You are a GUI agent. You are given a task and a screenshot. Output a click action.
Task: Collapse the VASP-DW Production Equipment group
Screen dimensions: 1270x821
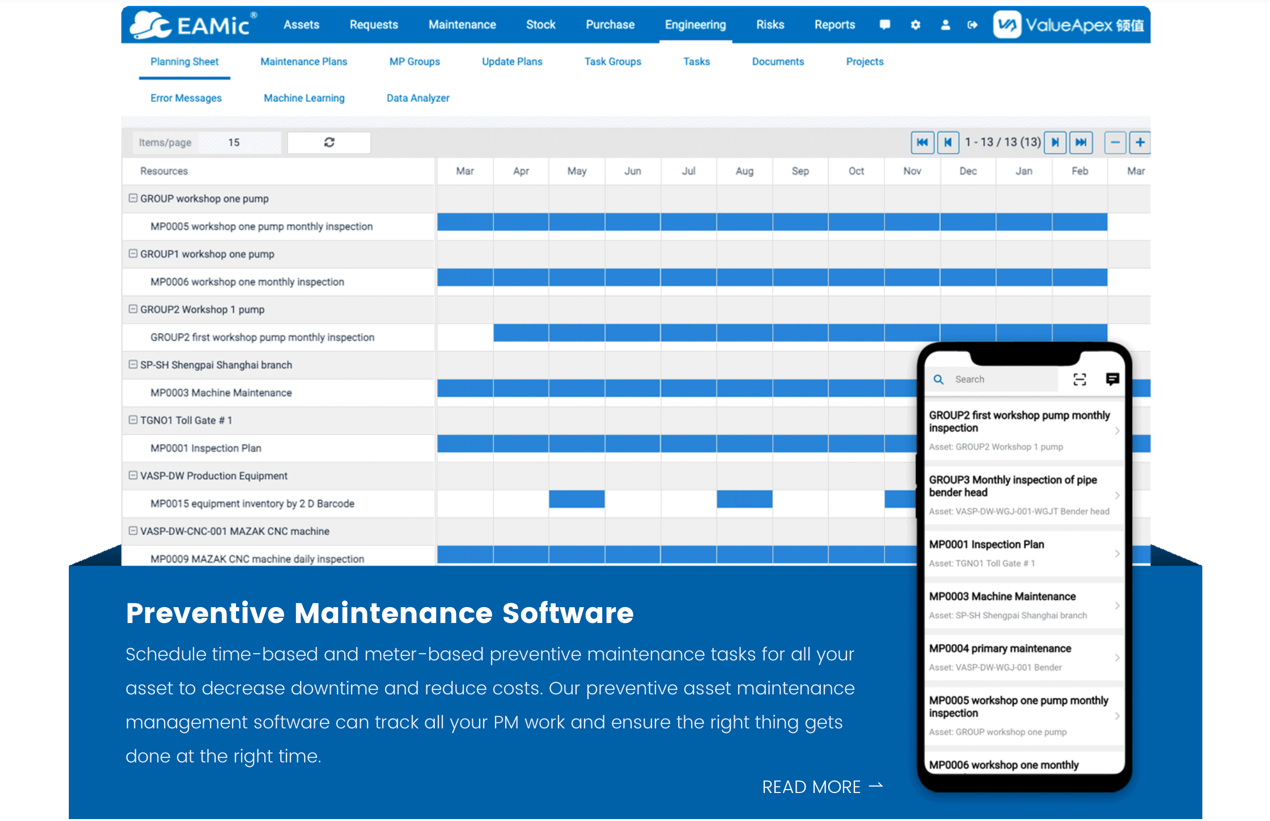133,476
